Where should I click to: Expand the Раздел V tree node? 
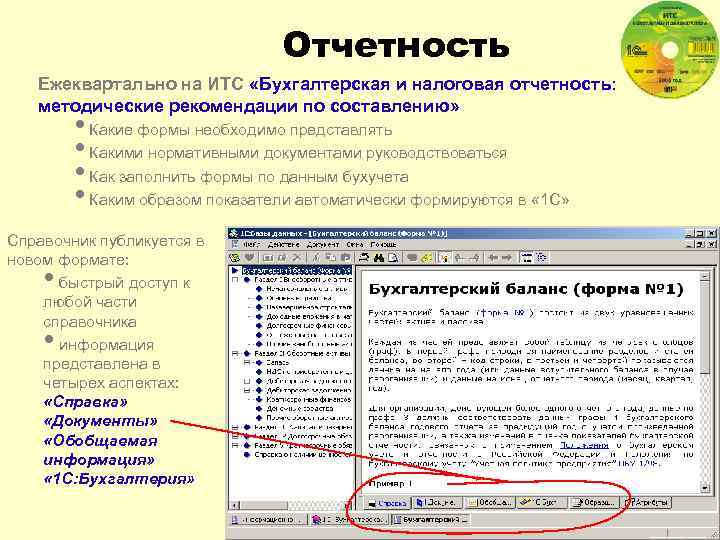(235, 445)
